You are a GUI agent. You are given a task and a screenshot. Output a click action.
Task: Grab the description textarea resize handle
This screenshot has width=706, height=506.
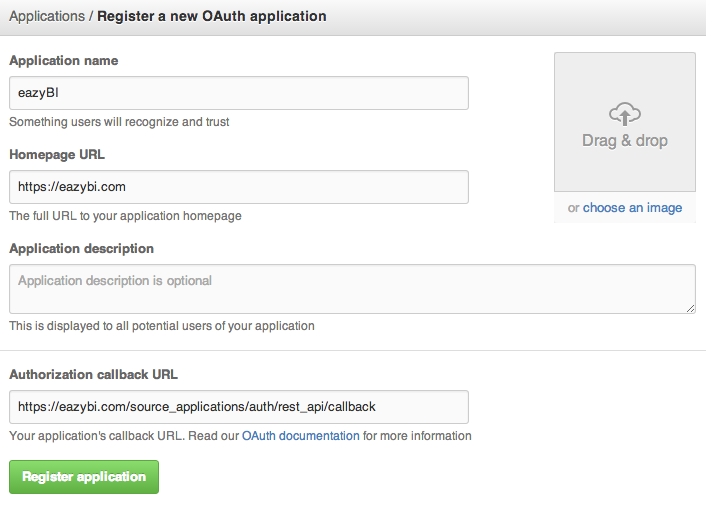[690, 308]
